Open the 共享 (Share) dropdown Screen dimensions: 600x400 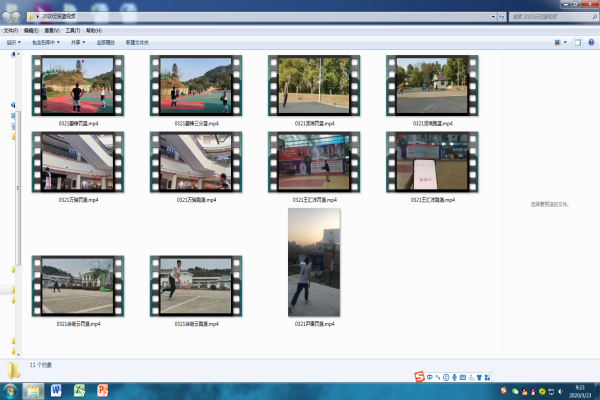pos(77,42)
